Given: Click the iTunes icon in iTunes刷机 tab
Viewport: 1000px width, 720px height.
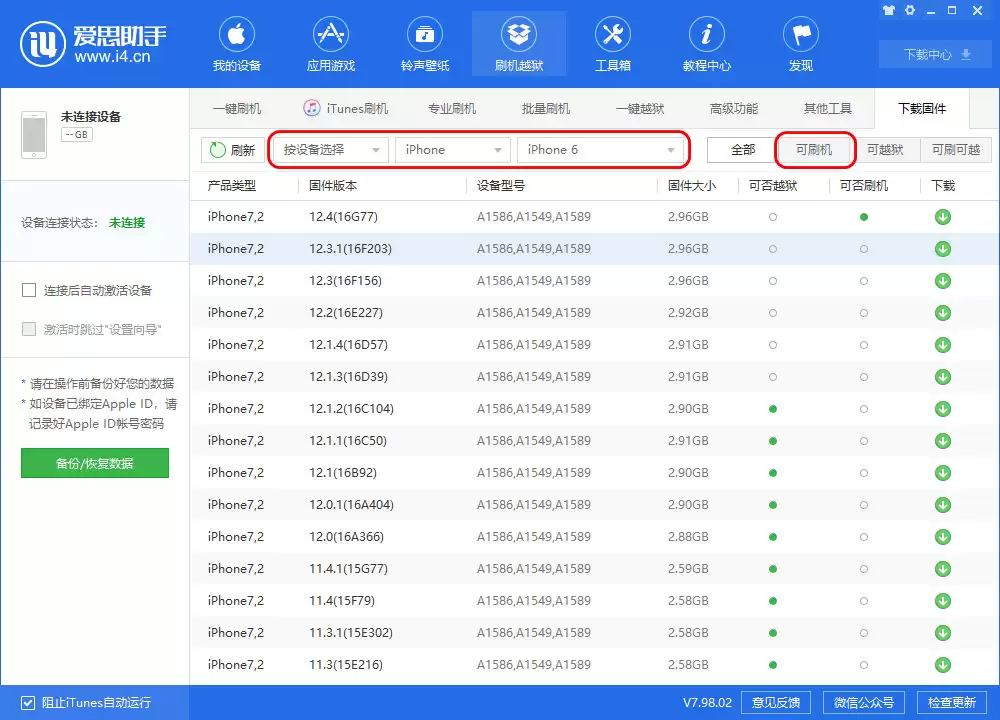Looking at the screenshot, I should tap(311, 108).
